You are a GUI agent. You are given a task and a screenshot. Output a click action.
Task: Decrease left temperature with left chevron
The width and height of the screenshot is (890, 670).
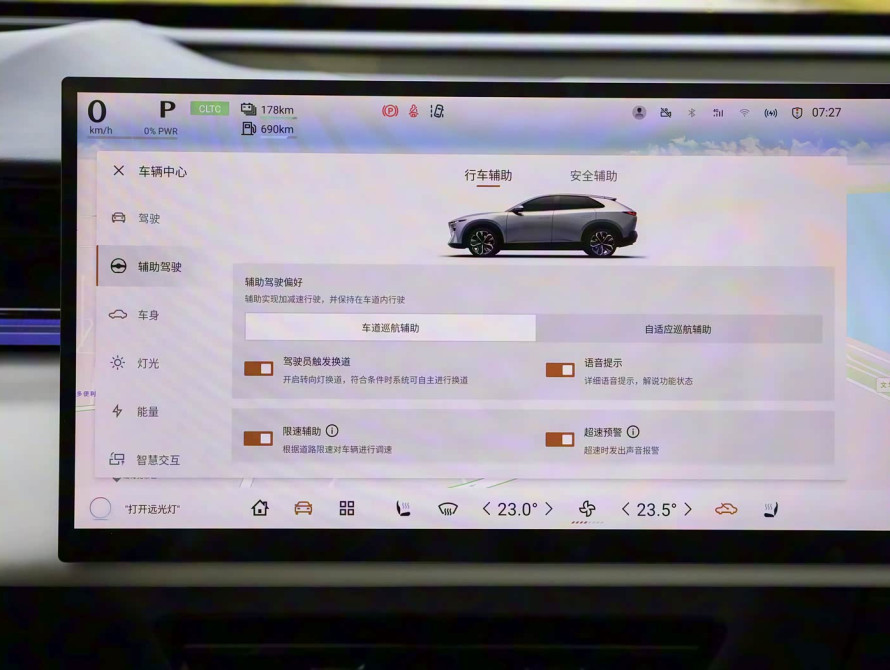[487, 509]
